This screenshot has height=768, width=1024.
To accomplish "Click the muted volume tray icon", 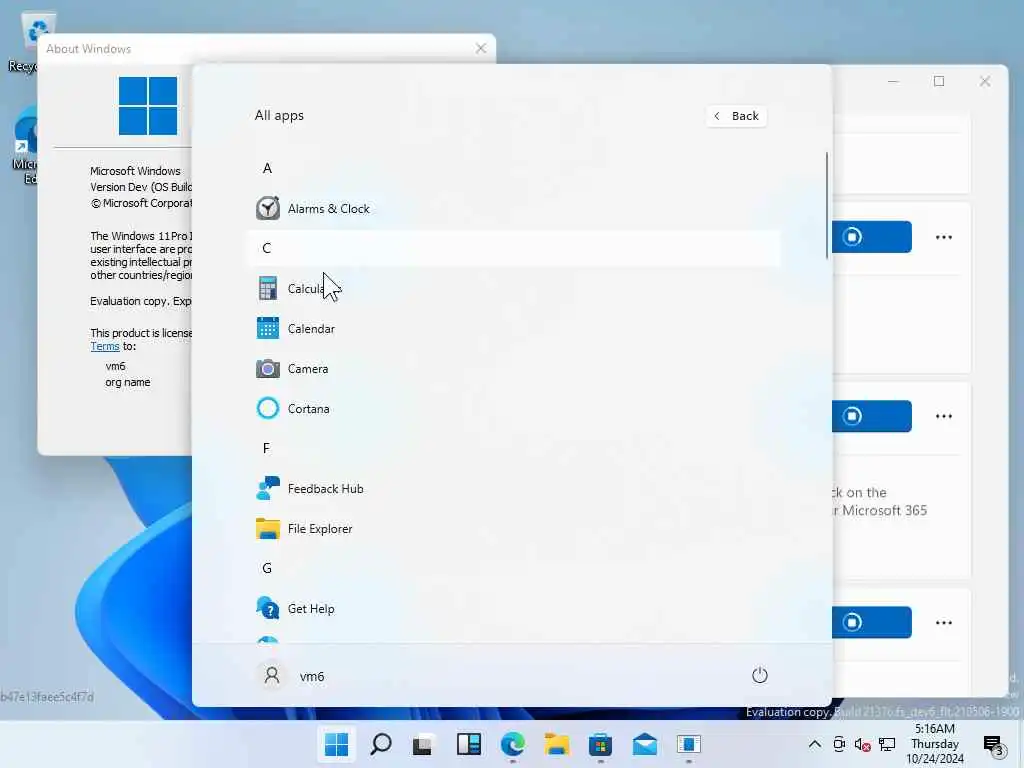I will pyautogui.click(x=862, y=744).
